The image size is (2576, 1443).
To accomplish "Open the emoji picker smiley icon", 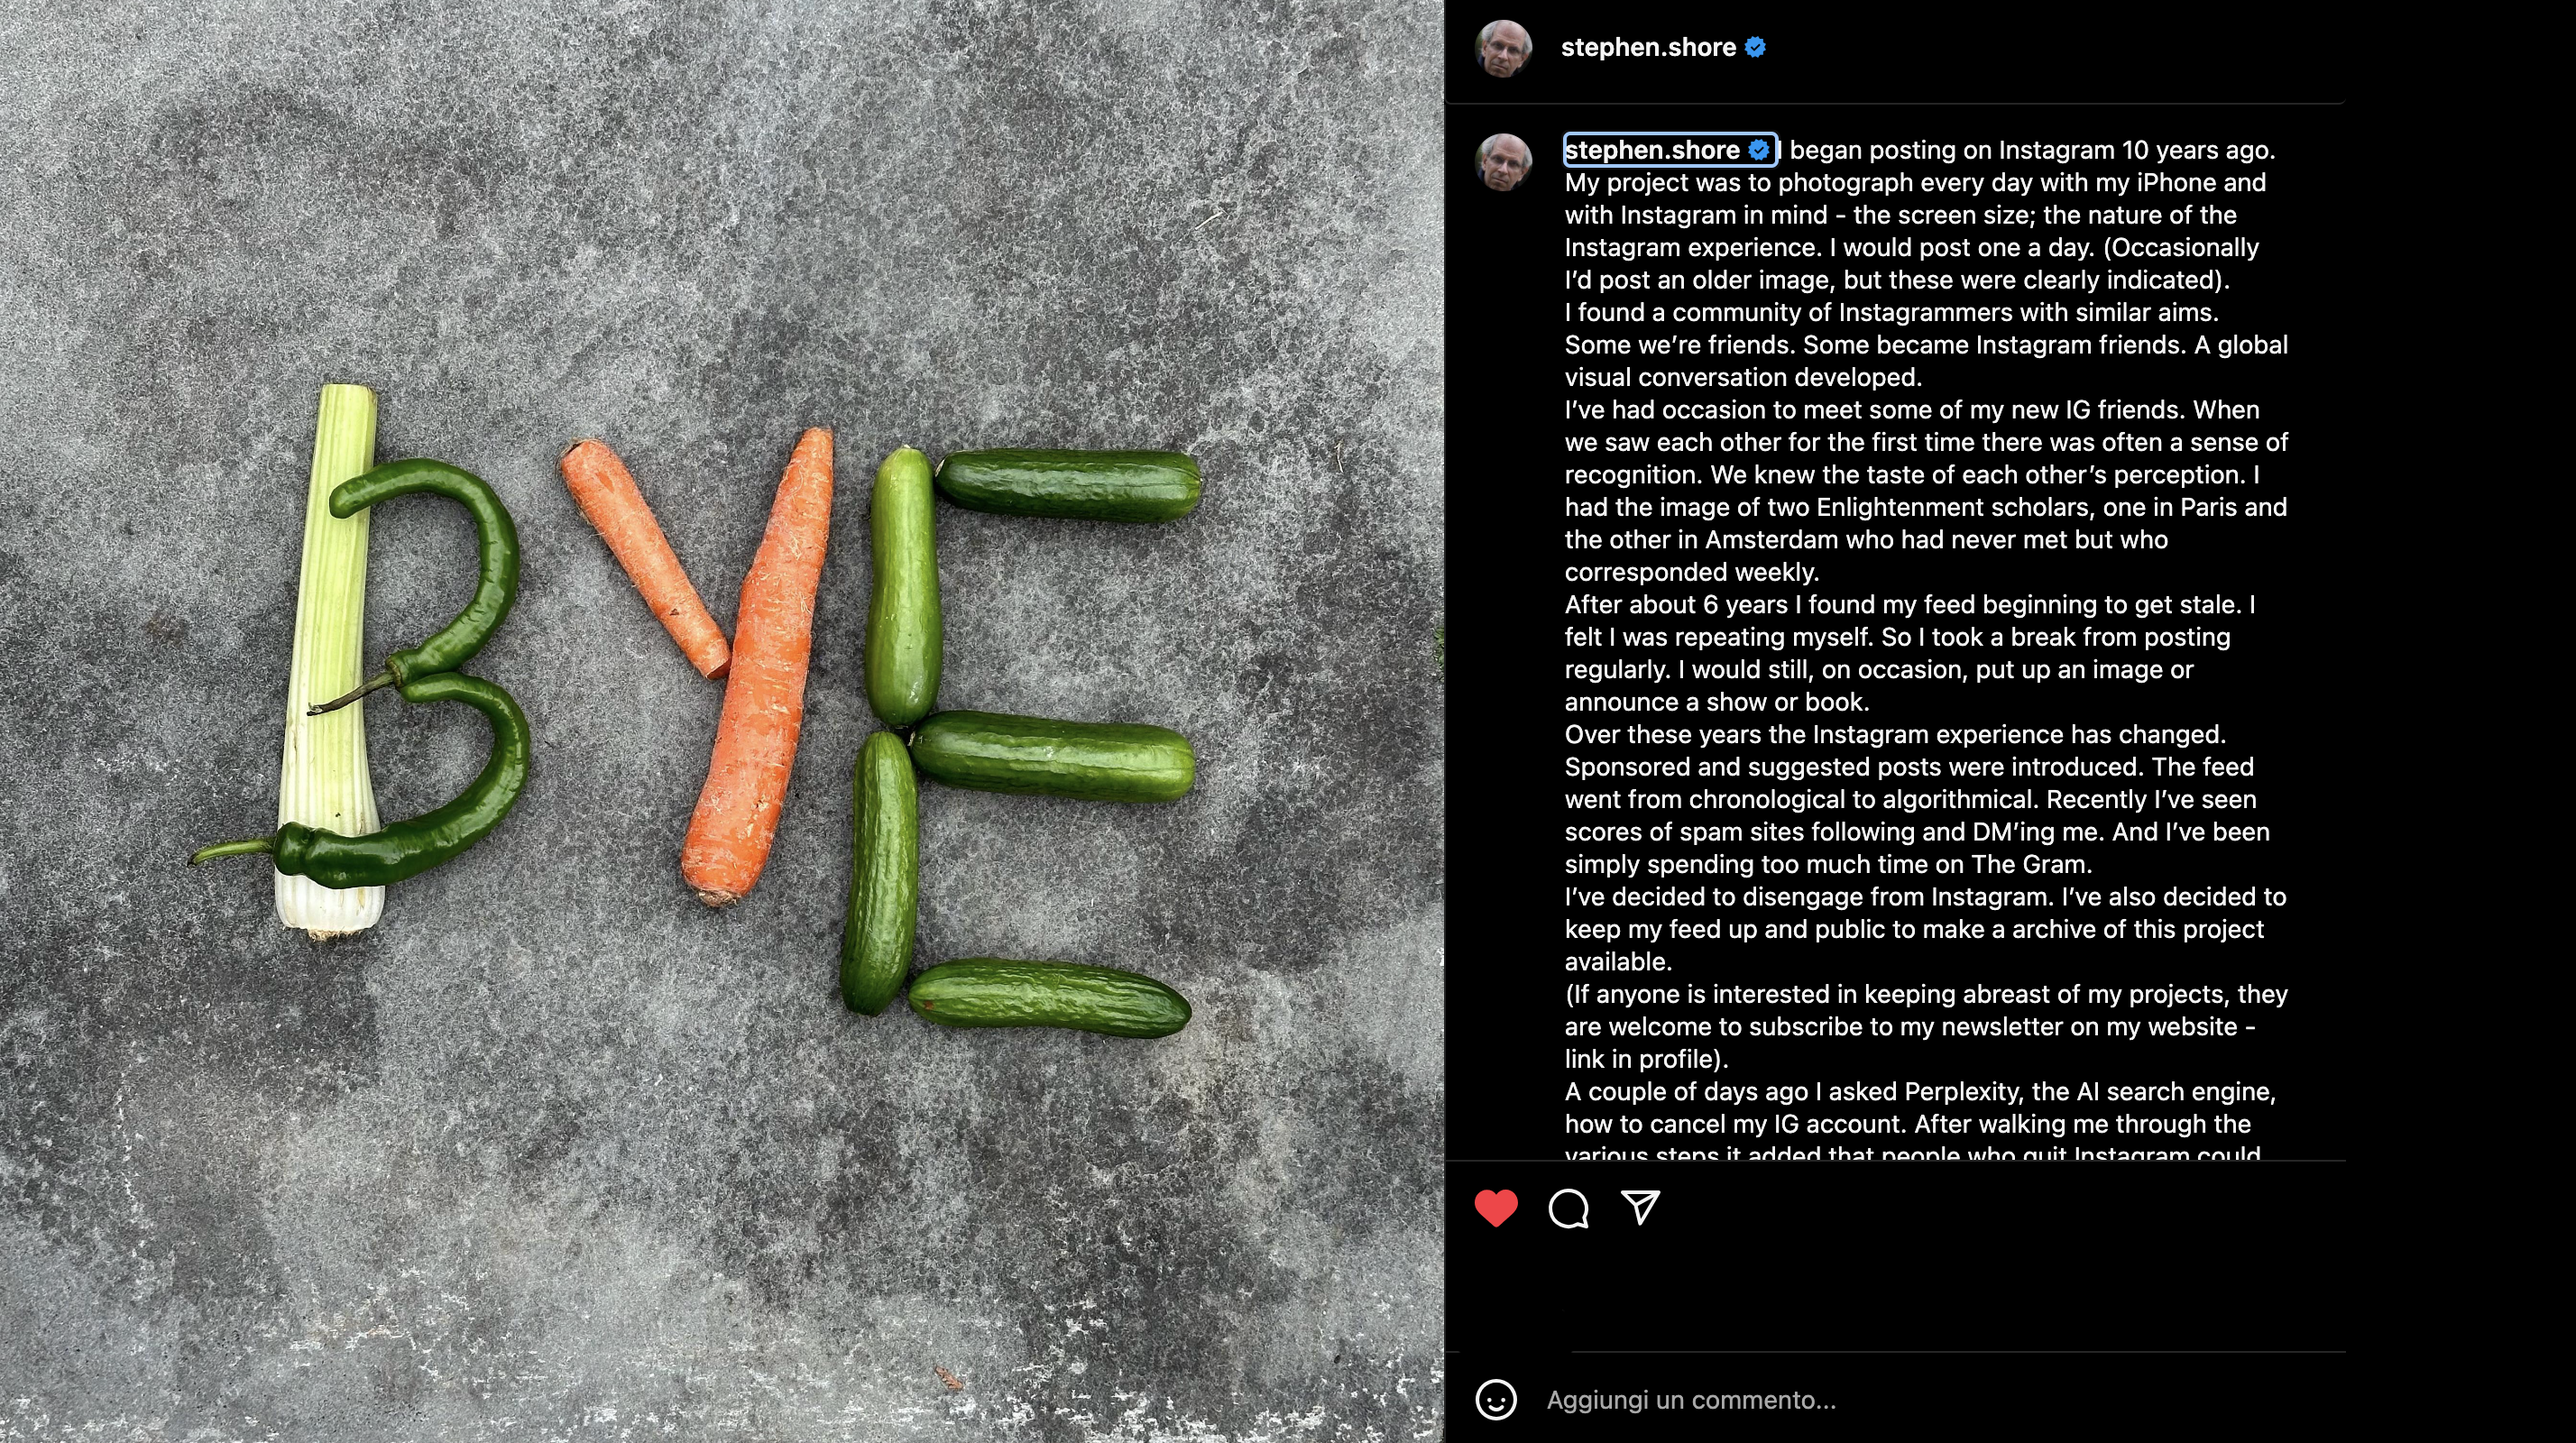I will (x=1496, y=1399).
